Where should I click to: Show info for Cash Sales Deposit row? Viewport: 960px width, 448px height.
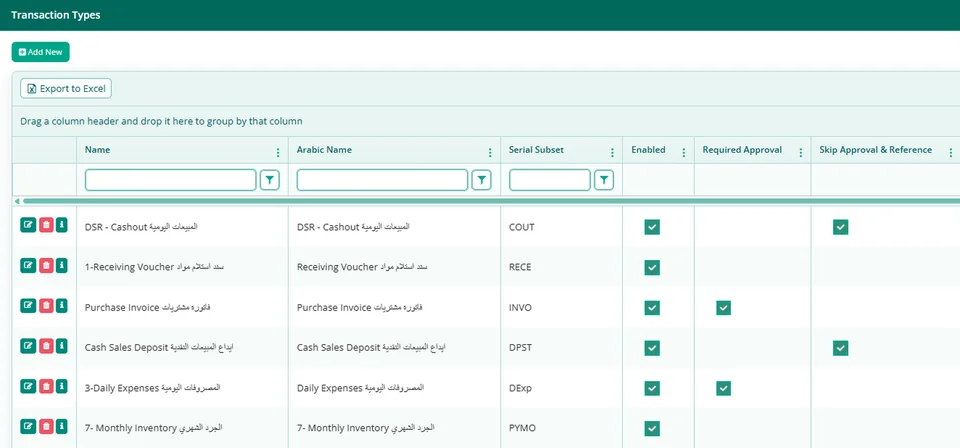coord(61,346)
